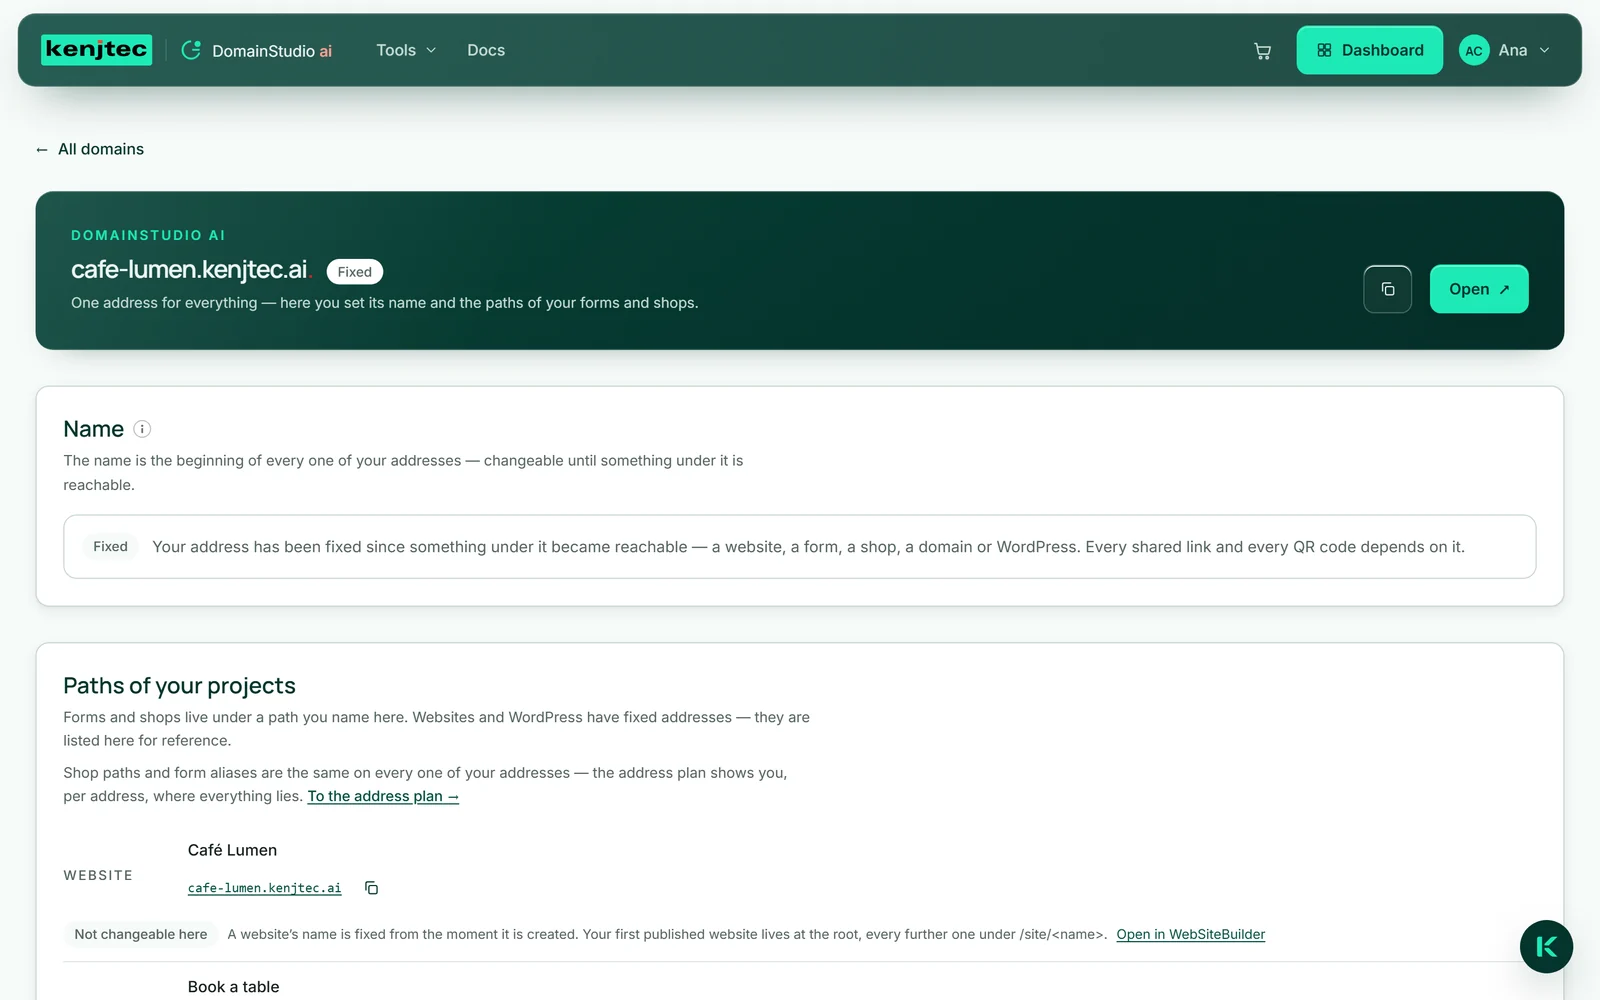Click the kenjtec logo
1600x1000 pixels.
[x=96, y=50]
